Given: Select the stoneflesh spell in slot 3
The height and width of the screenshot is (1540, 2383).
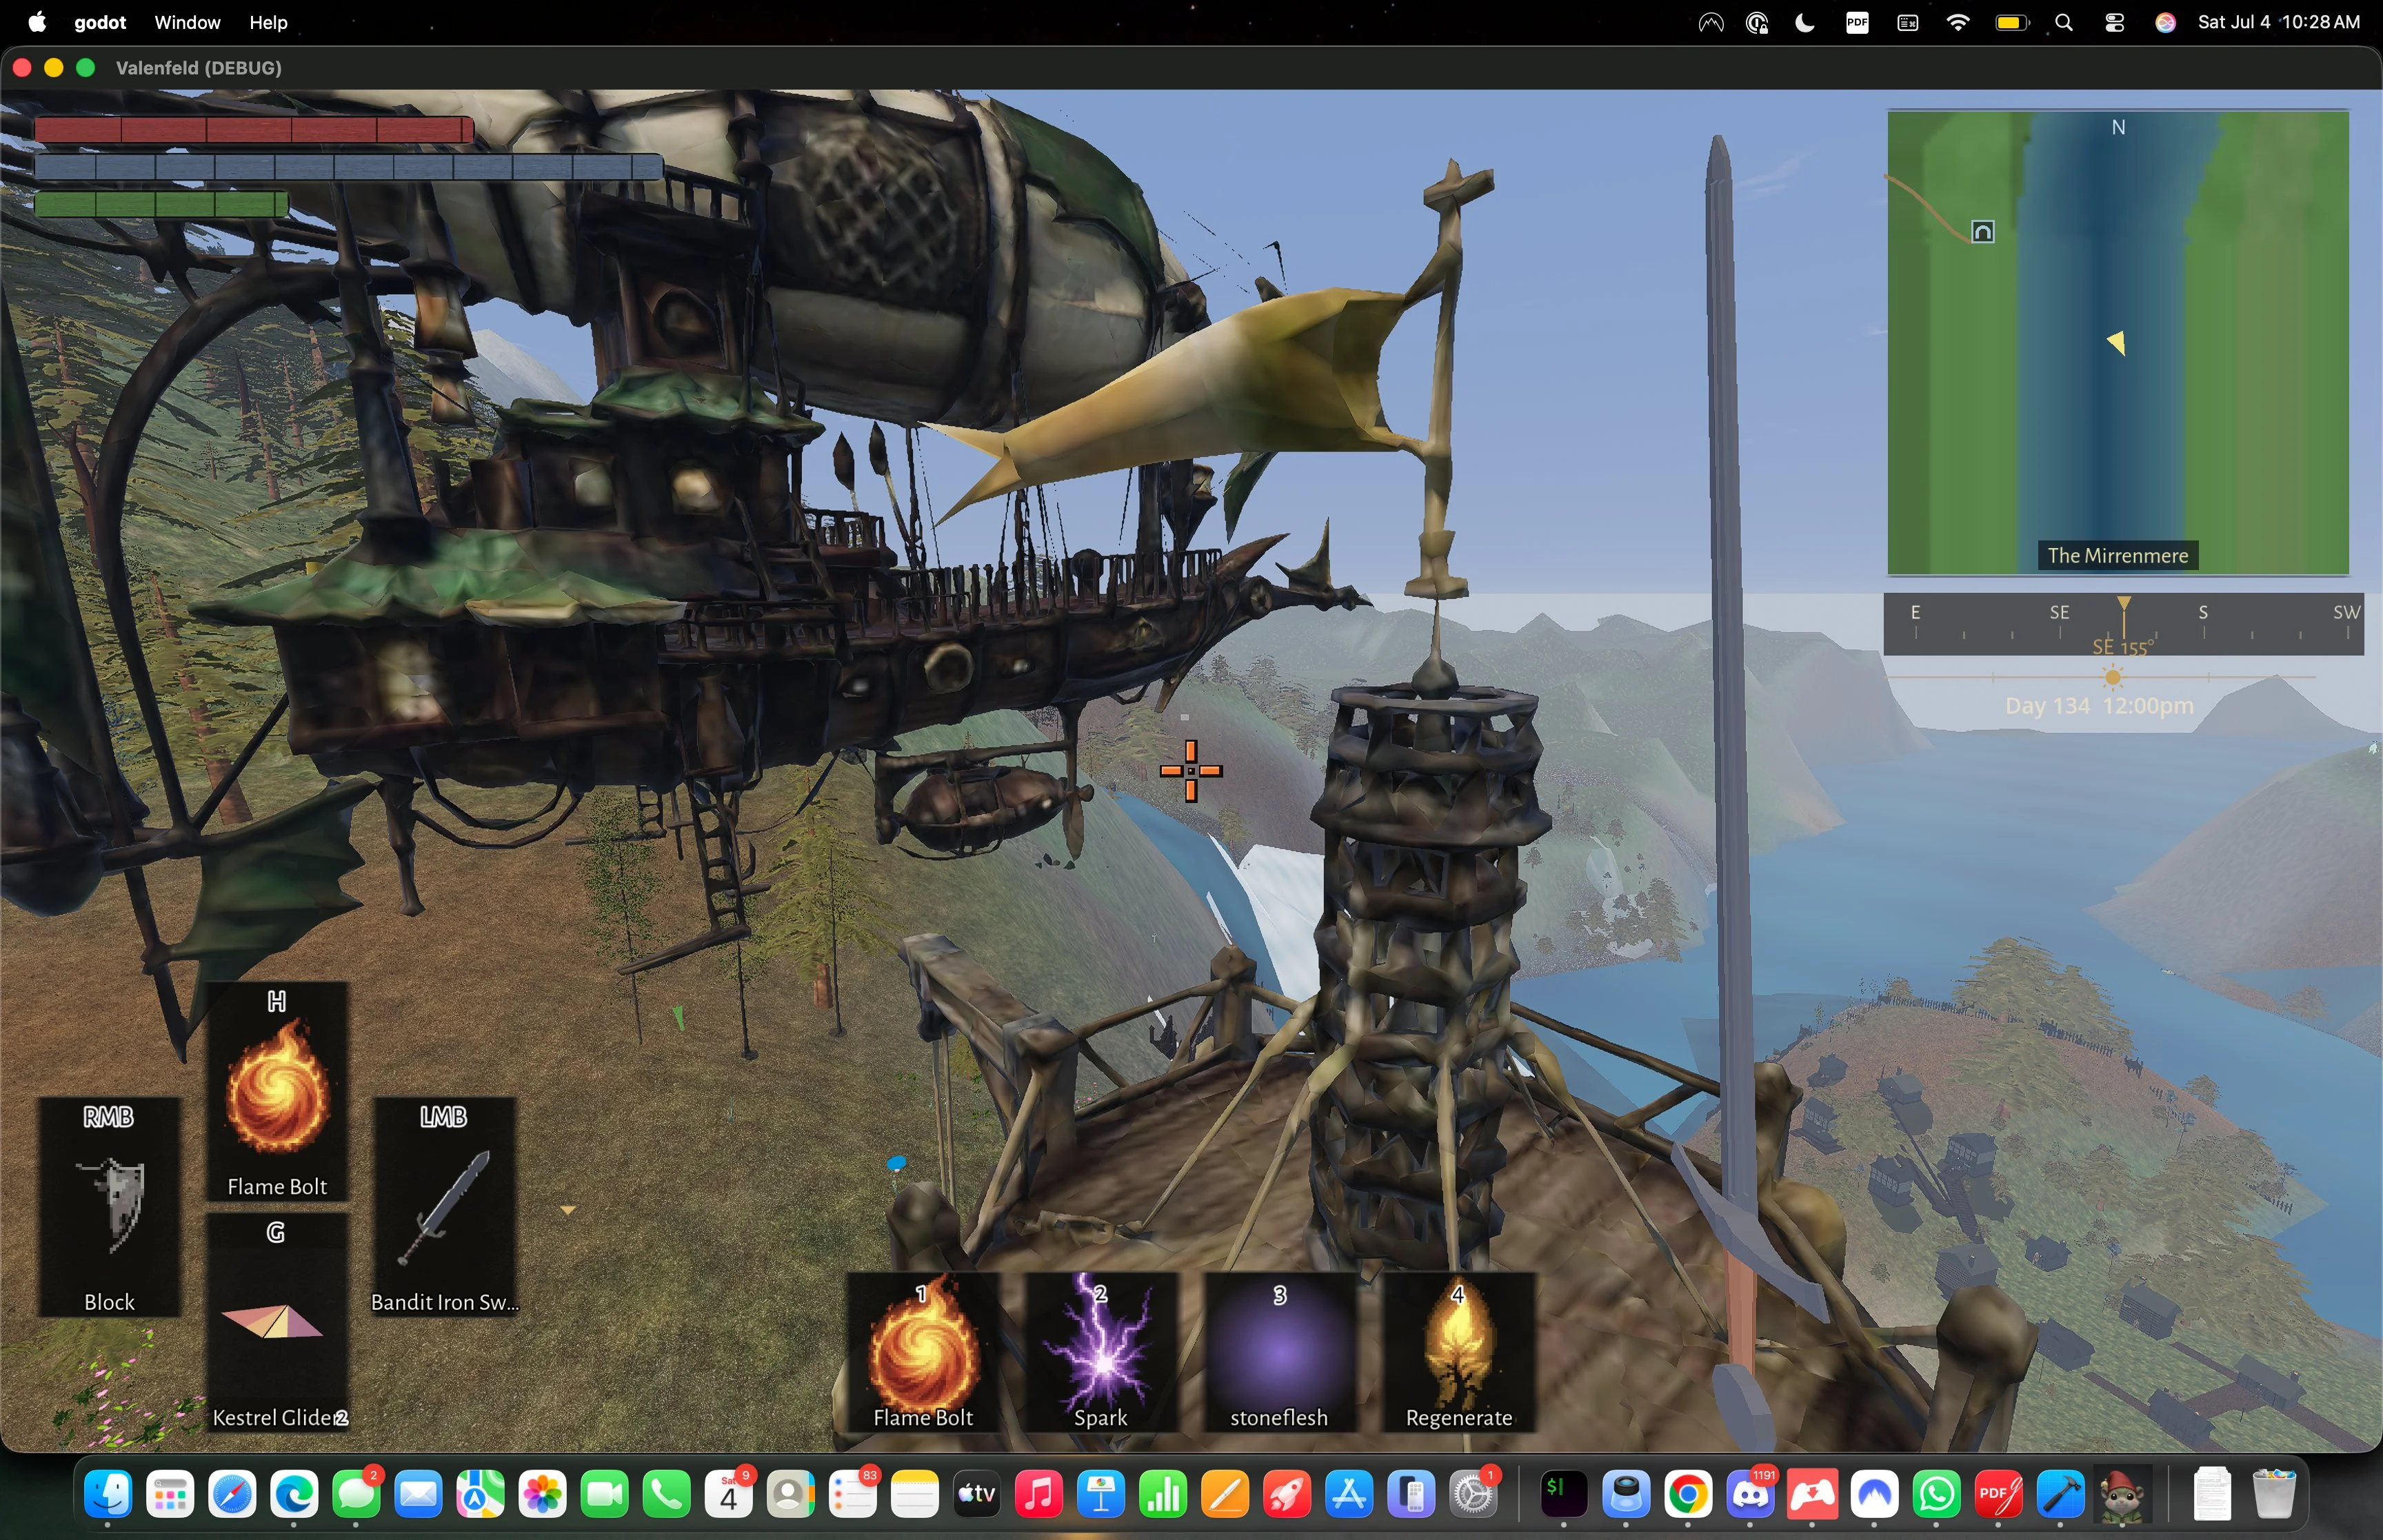Looking at the screenshot, I should (1279, 1352).
